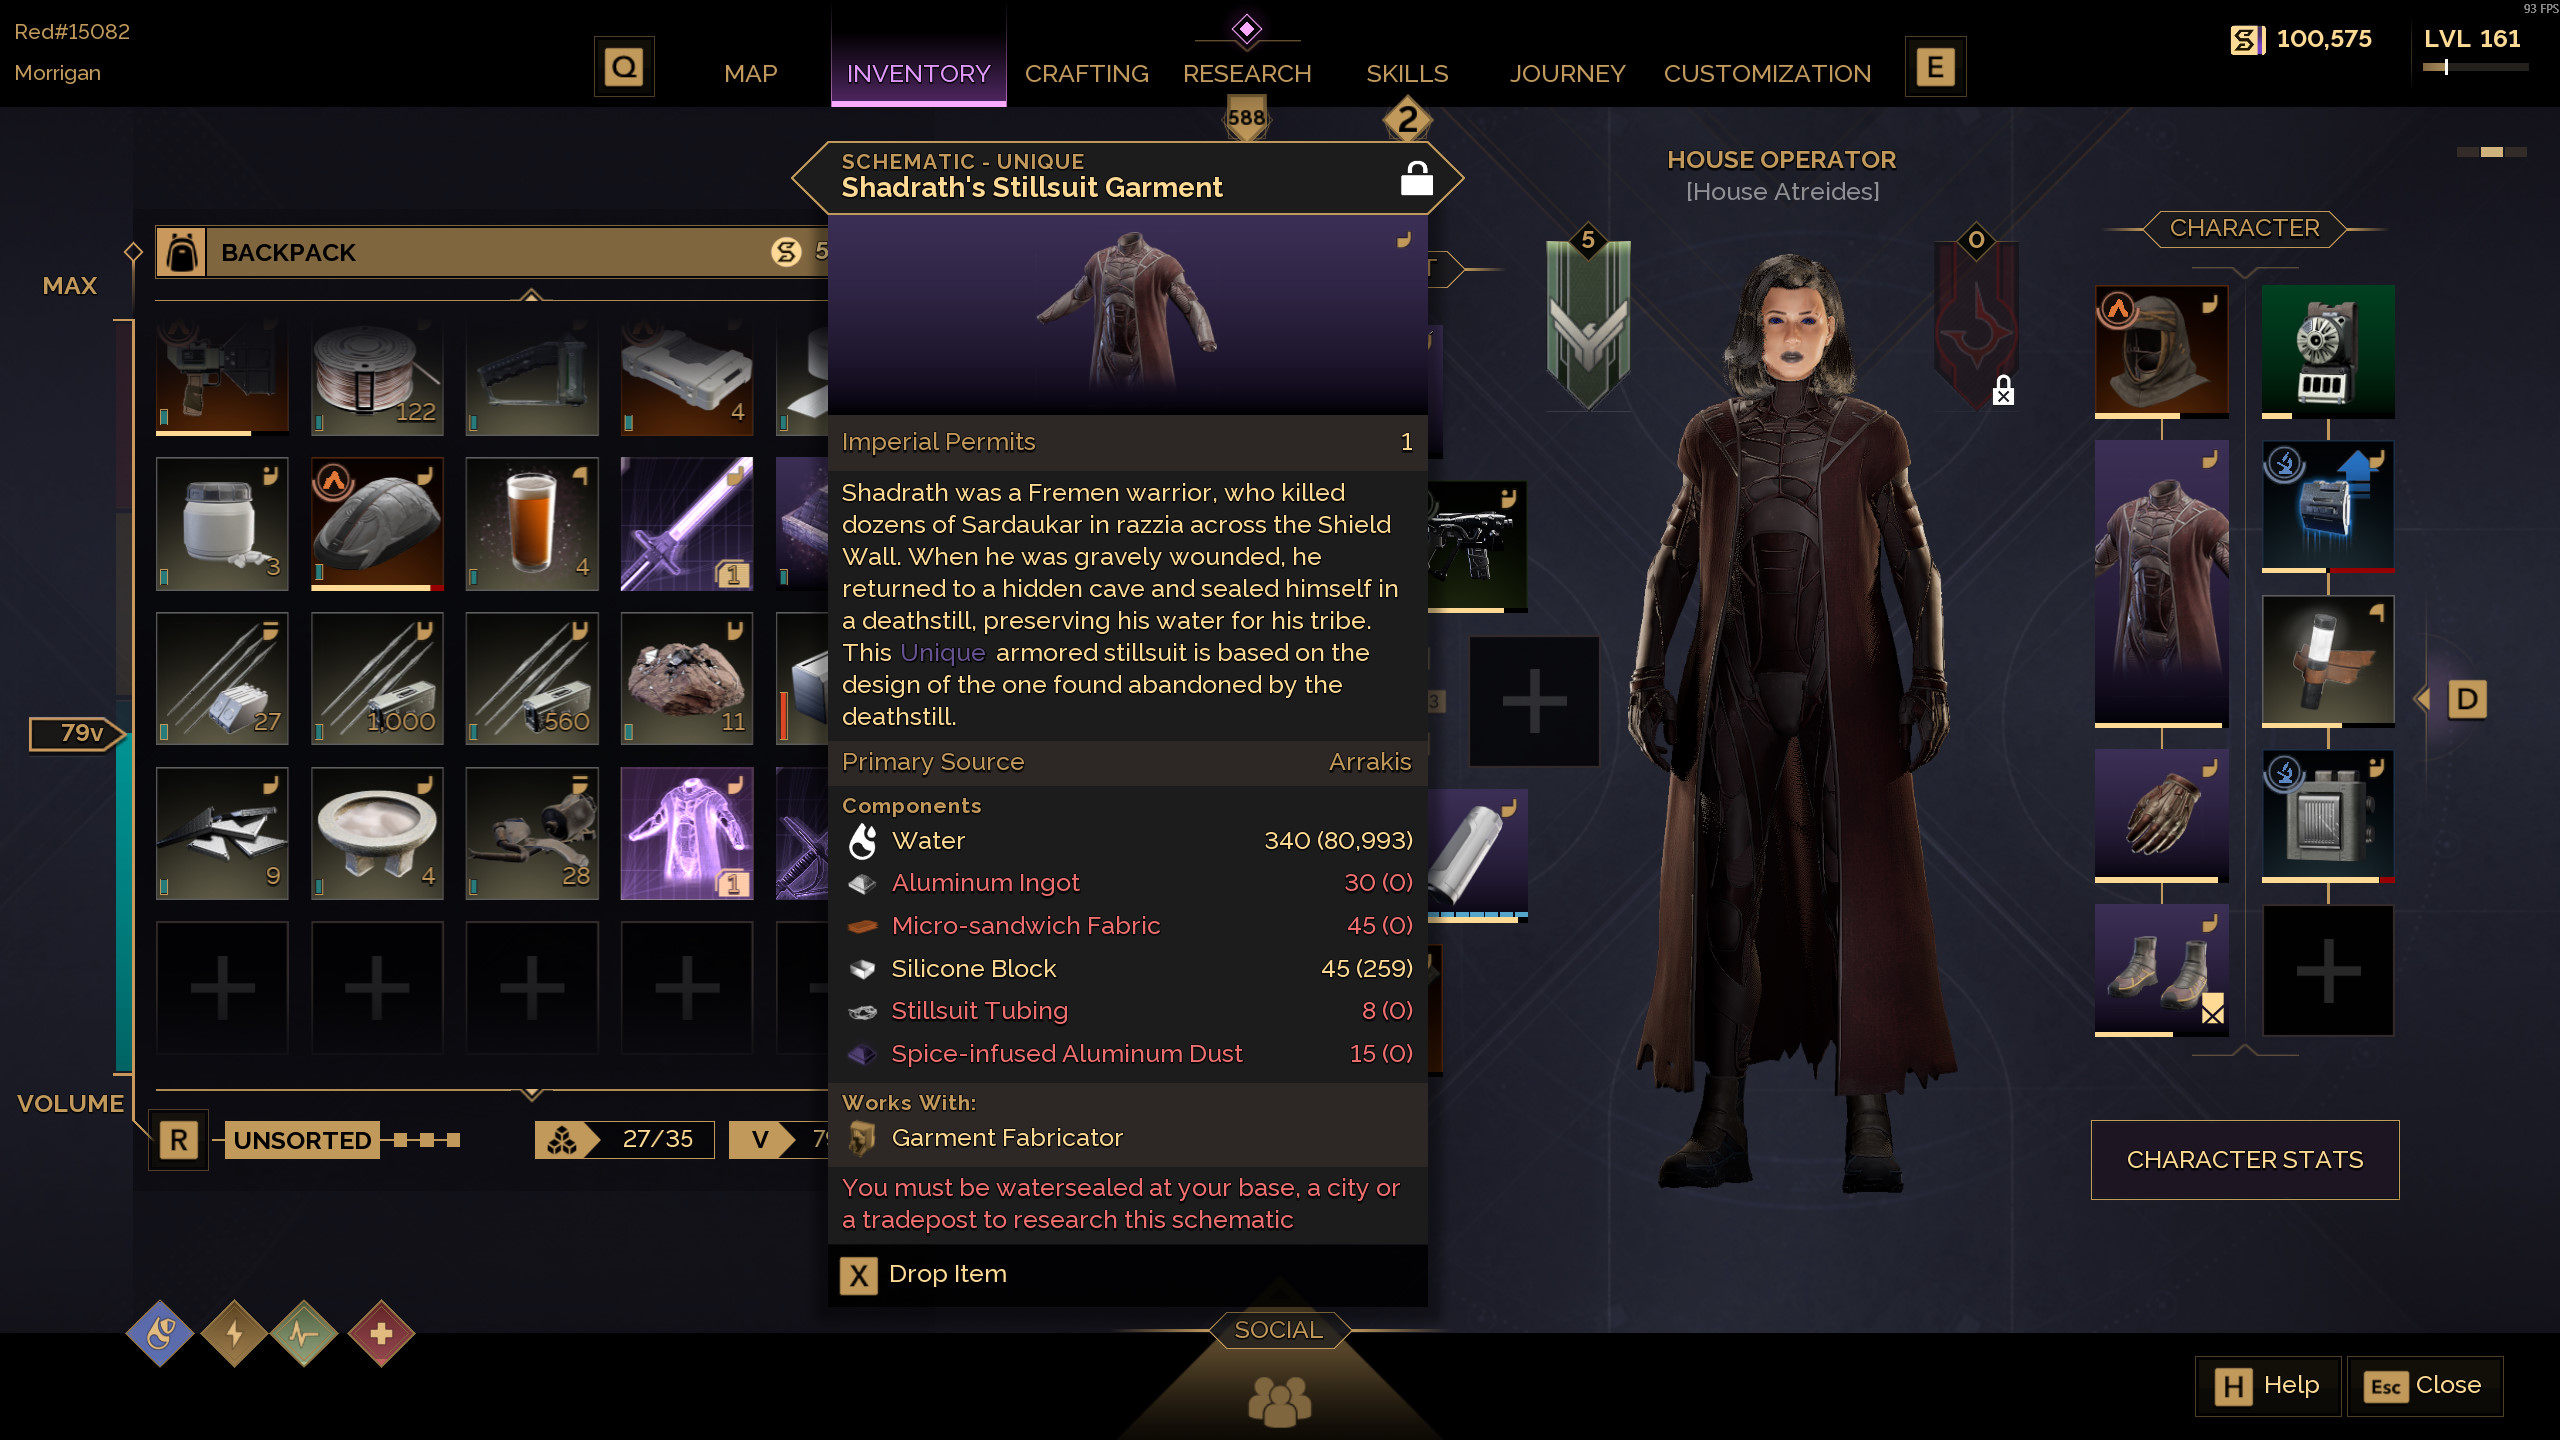Expand backpack list with bottom arrow
This screenshot has width=2560, height=1440.
point(532,1094)
